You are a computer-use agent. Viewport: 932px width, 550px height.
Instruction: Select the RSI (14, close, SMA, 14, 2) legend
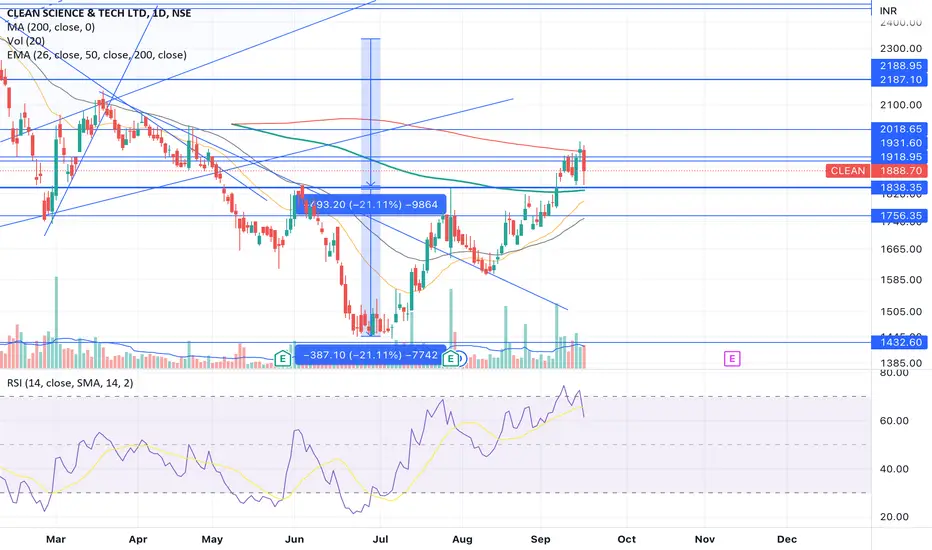click(70, 383)
